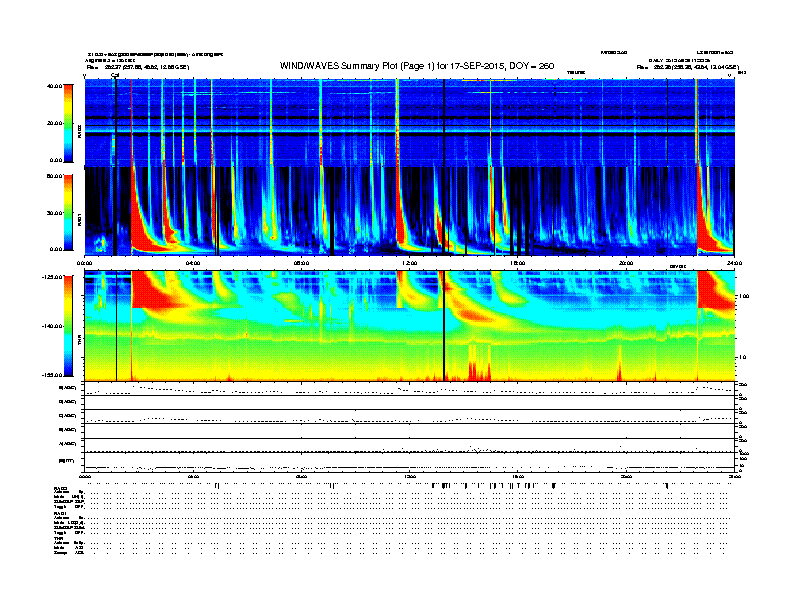Click the 30.00 label on RAD1 color scale
The image size is (792, 612).
coord(54,213)
